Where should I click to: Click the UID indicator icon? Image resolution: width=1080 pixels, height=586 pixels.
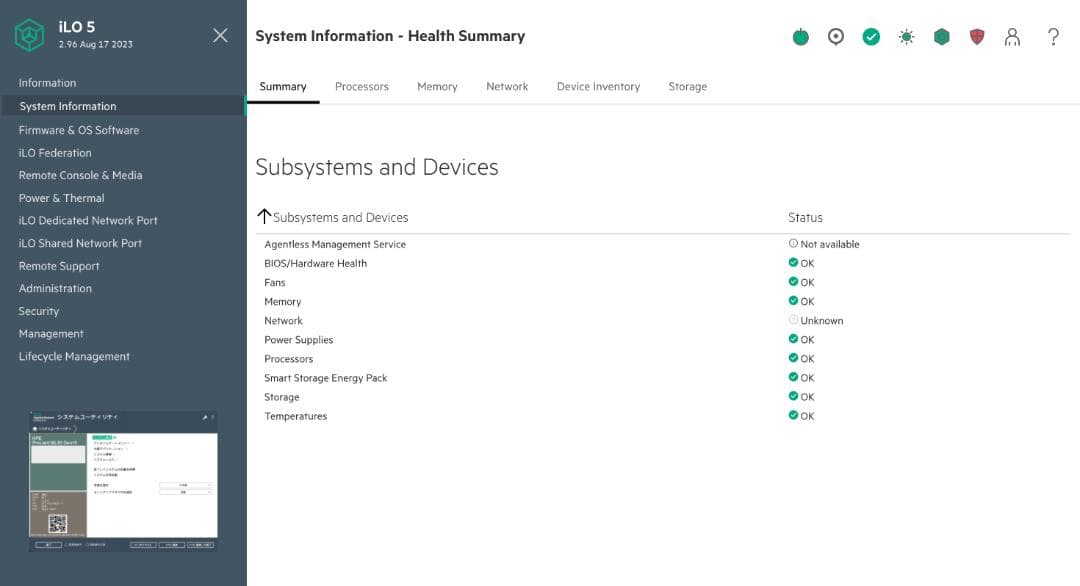coord(836,36)
